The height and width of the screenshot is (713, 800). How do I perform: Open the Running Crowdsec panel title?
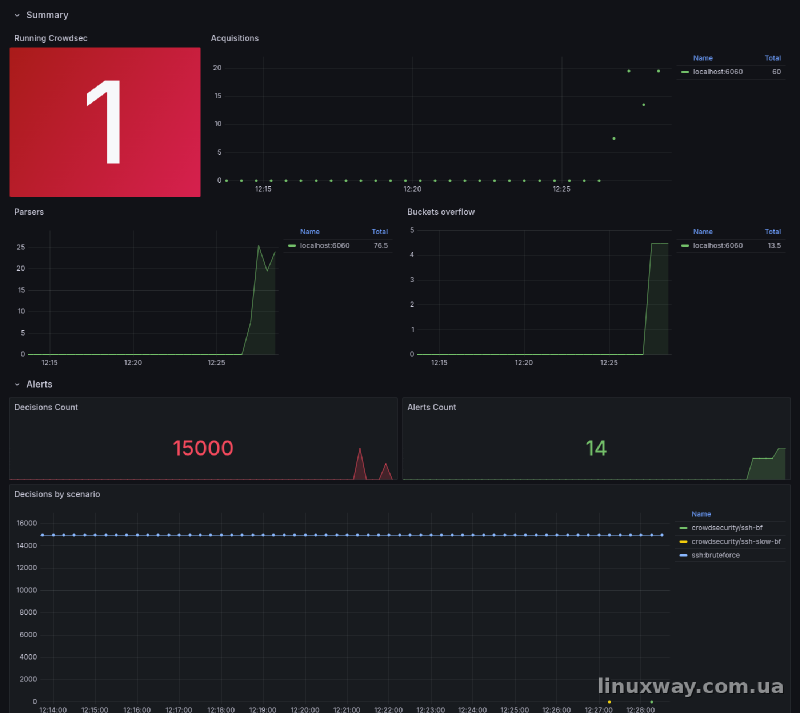coord(51,38)
